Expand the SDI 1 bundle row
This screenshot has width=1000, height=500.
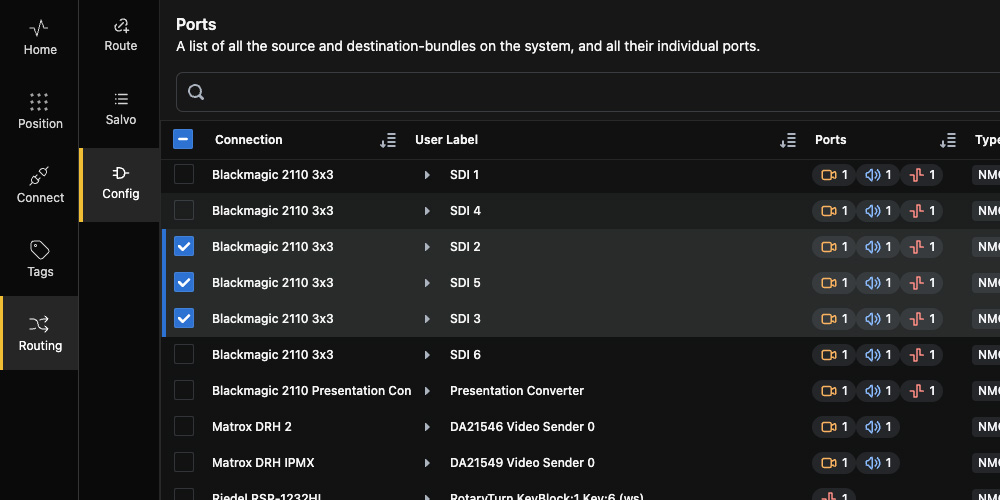click(x=427, y=175)
